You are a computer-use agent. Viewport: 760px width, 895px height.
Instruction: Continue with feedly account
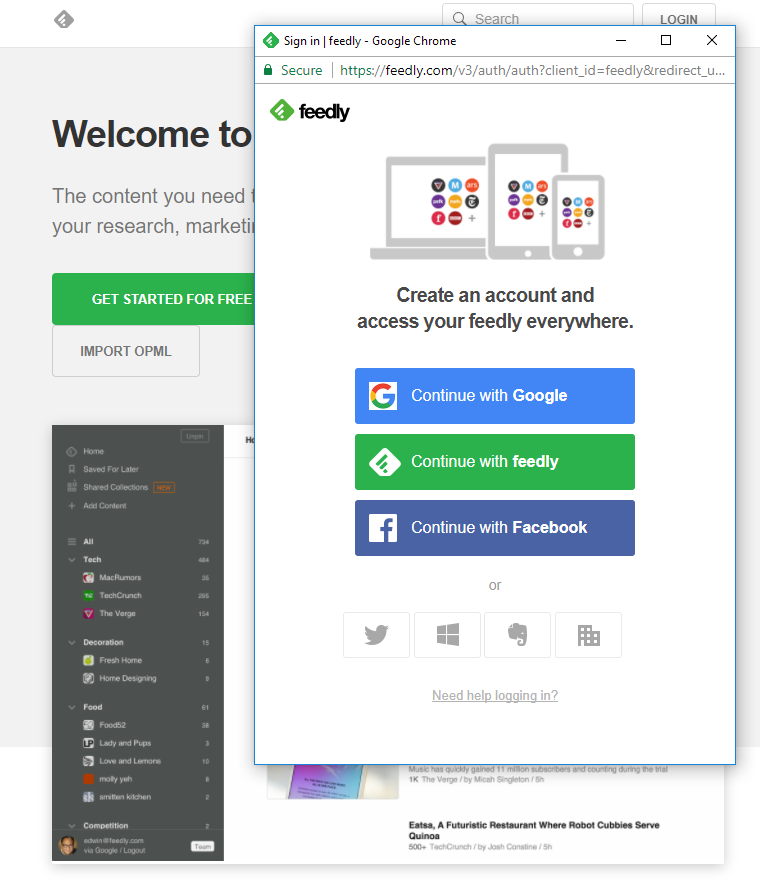tap(494, 462)
